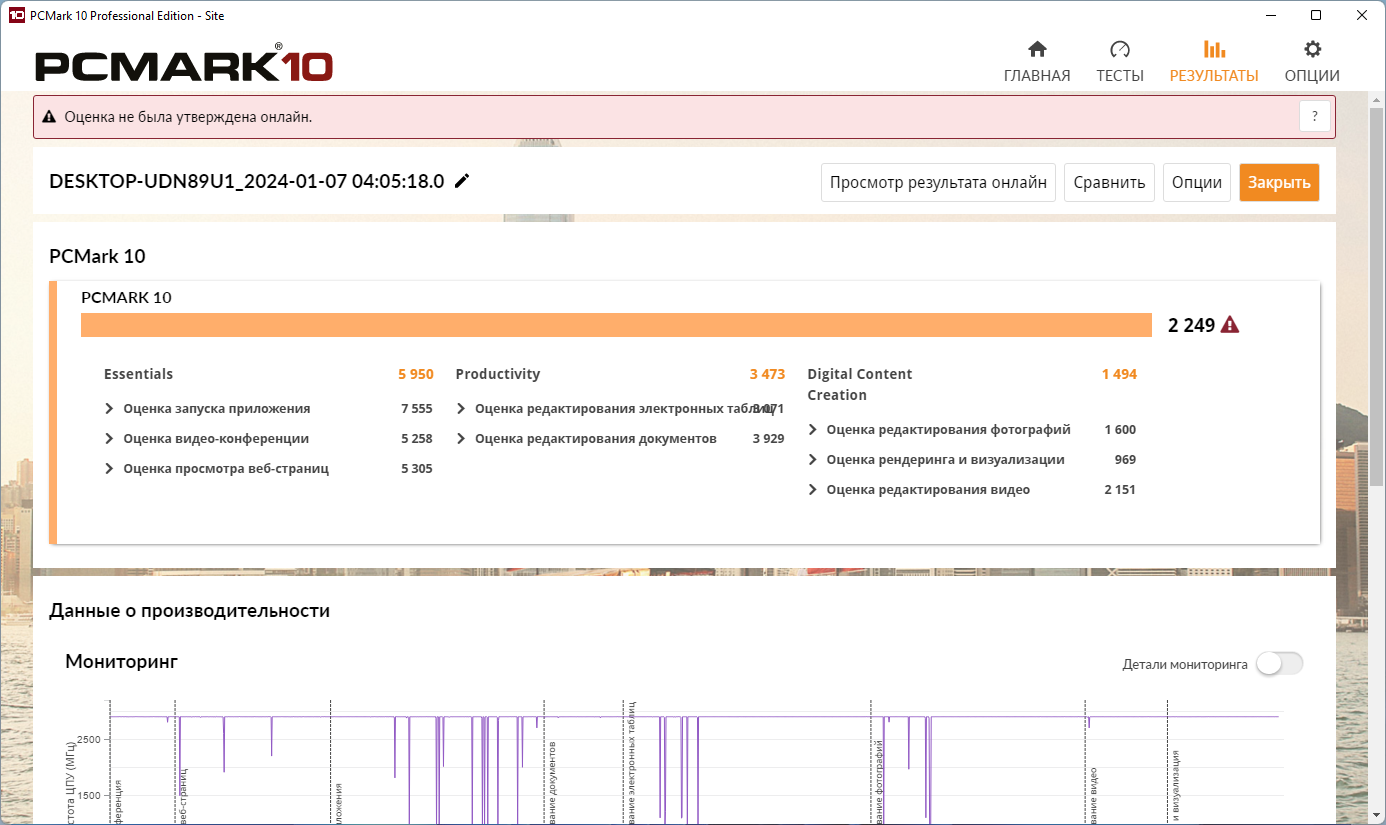Click the Digital Content Creation heading

(x=860, y=385)
